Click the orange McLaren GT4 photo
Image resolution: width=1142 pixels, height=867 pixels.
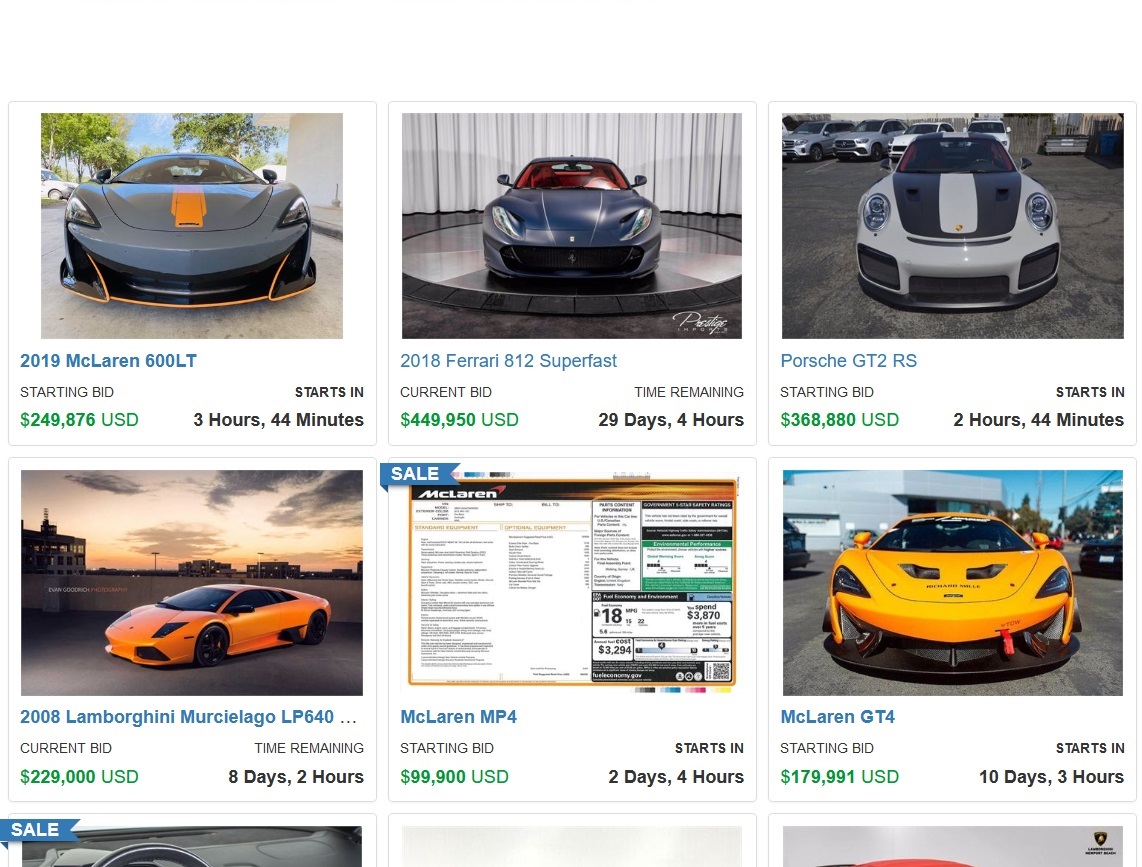coord(953,583)
